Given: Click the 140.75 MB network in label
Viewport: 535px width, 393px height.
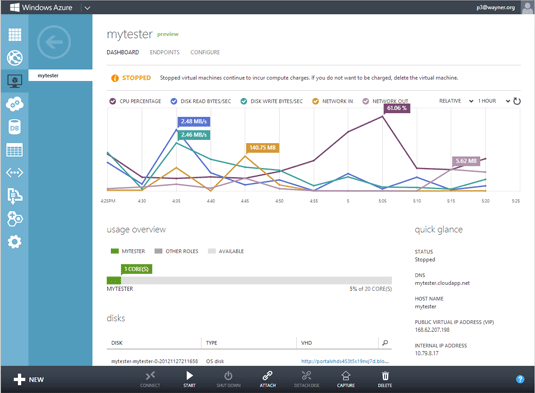Looking at the screenshot, I should [x=262, y=148].
